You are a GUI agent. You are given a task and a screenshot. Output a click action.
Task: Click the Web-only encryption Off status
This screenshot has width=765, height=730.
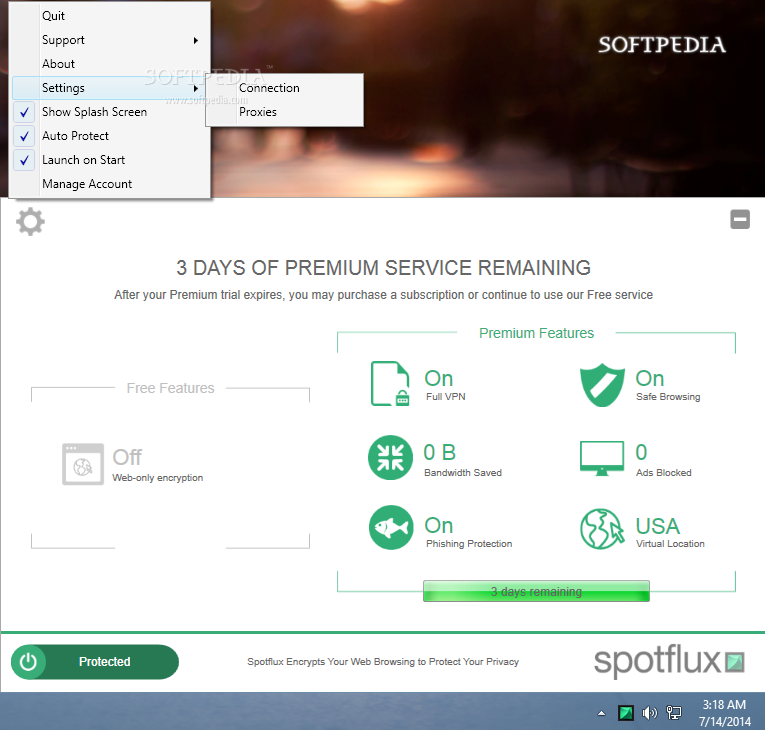[127, 457]
